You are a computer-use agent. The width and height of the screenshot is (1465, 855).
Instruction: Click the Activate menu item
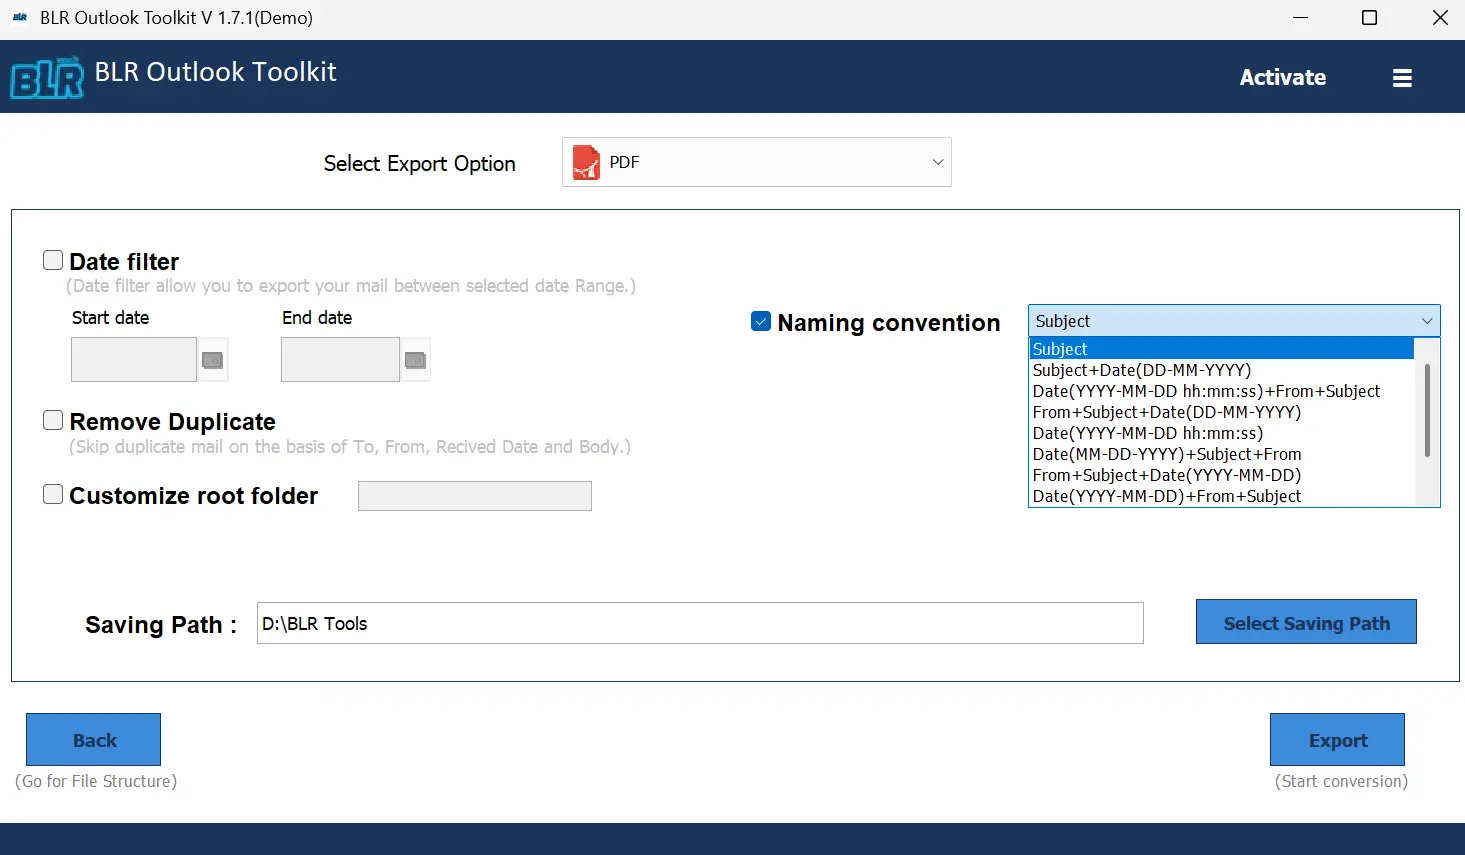1283,77
